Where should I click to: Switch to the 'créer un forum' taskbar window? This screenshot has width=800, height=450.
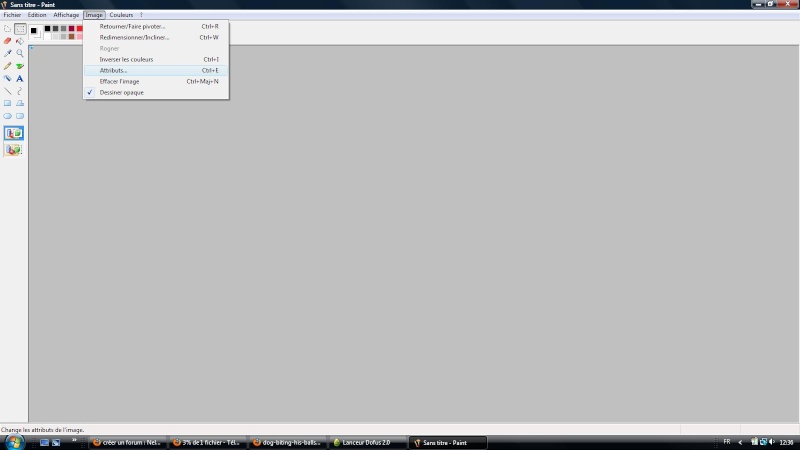128,442
